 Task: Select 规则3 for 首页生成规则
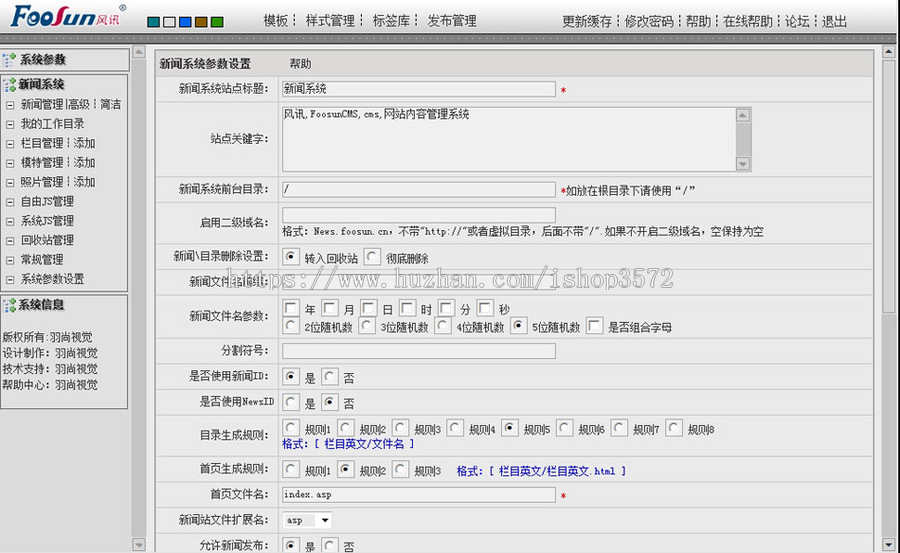click(x=400, y=469)
